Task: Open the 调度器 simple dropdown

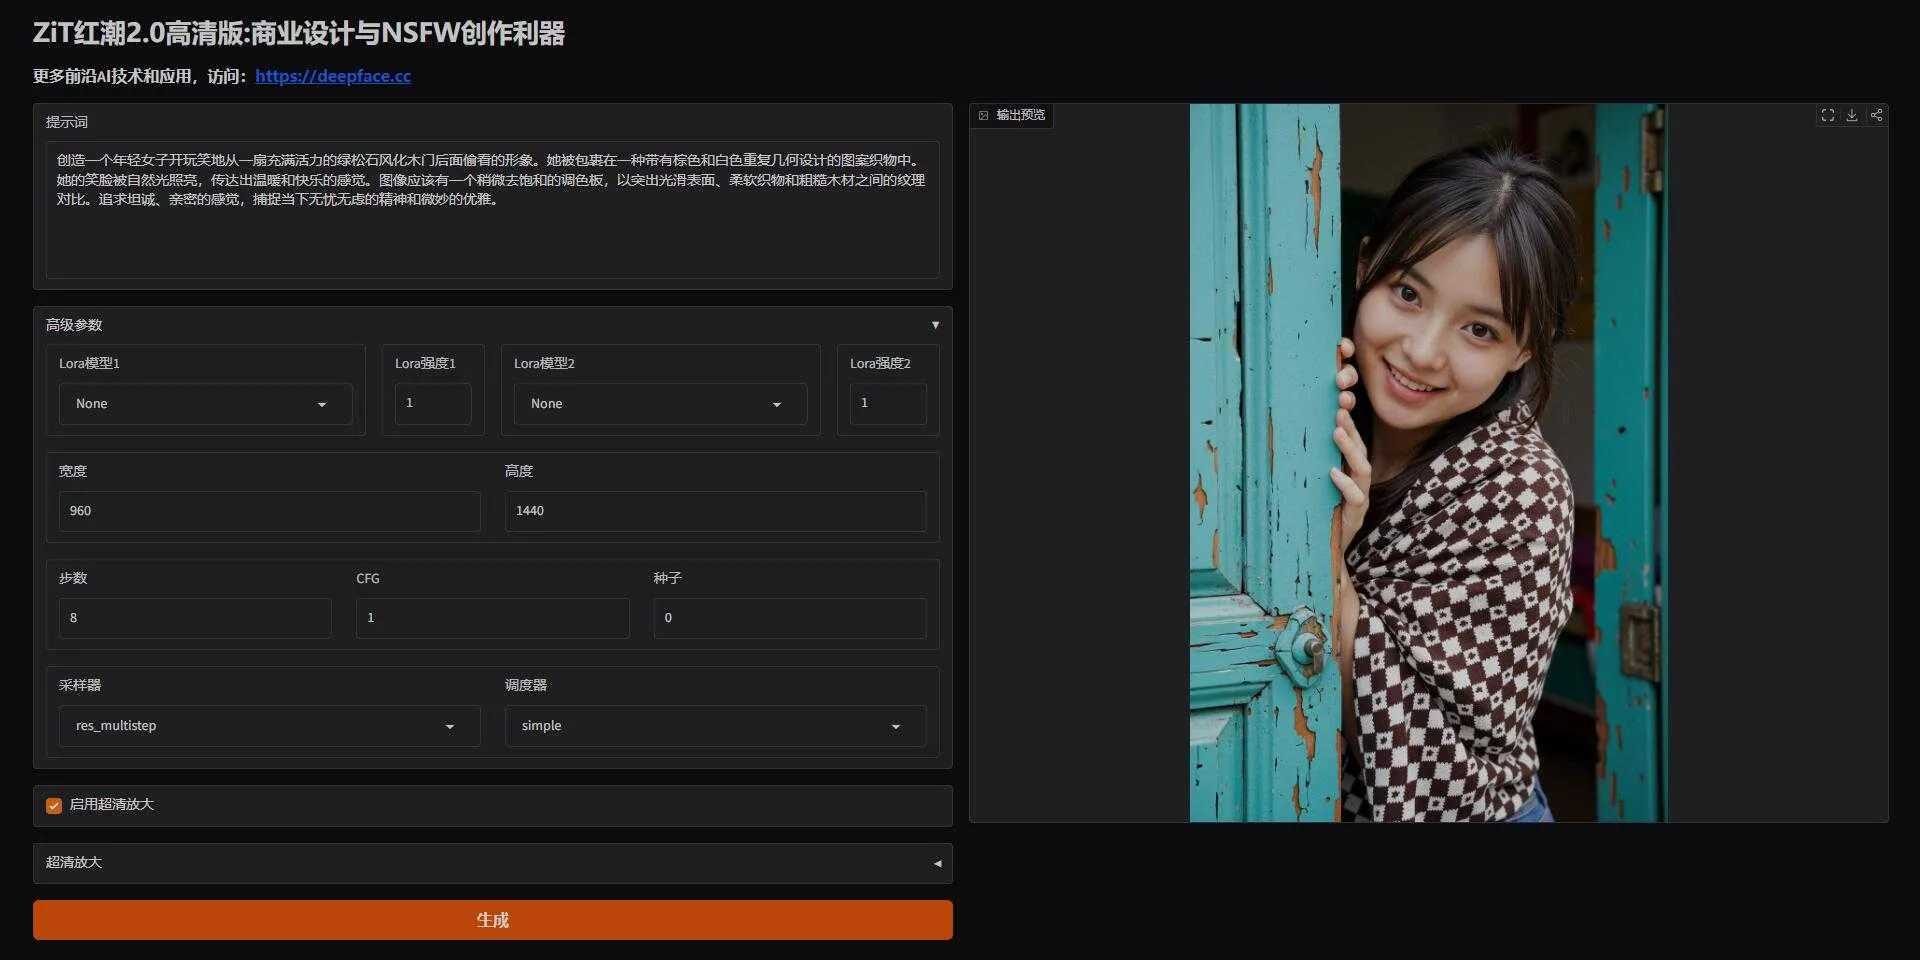Action: point(715,726)
